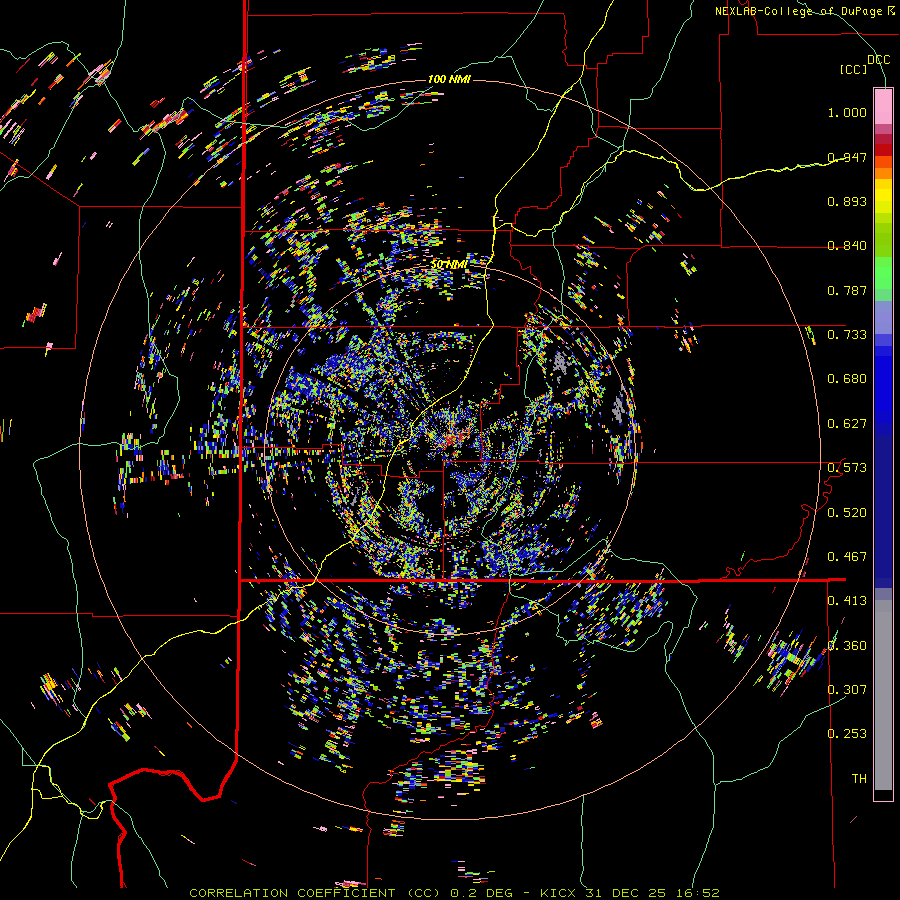Pick the lavender color bar segment
Viewport: 900px width, 900px height.
pyautogui.click(x=883, y=317)
